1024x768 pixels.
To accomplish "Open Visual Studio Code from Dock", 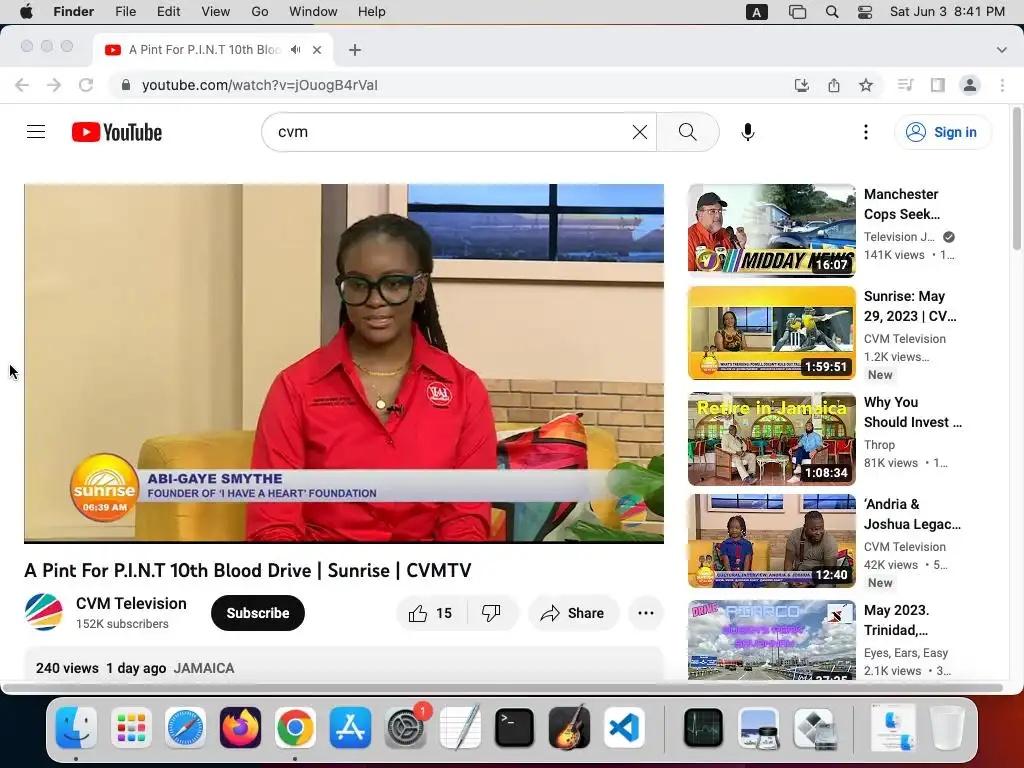I will 624,728.
